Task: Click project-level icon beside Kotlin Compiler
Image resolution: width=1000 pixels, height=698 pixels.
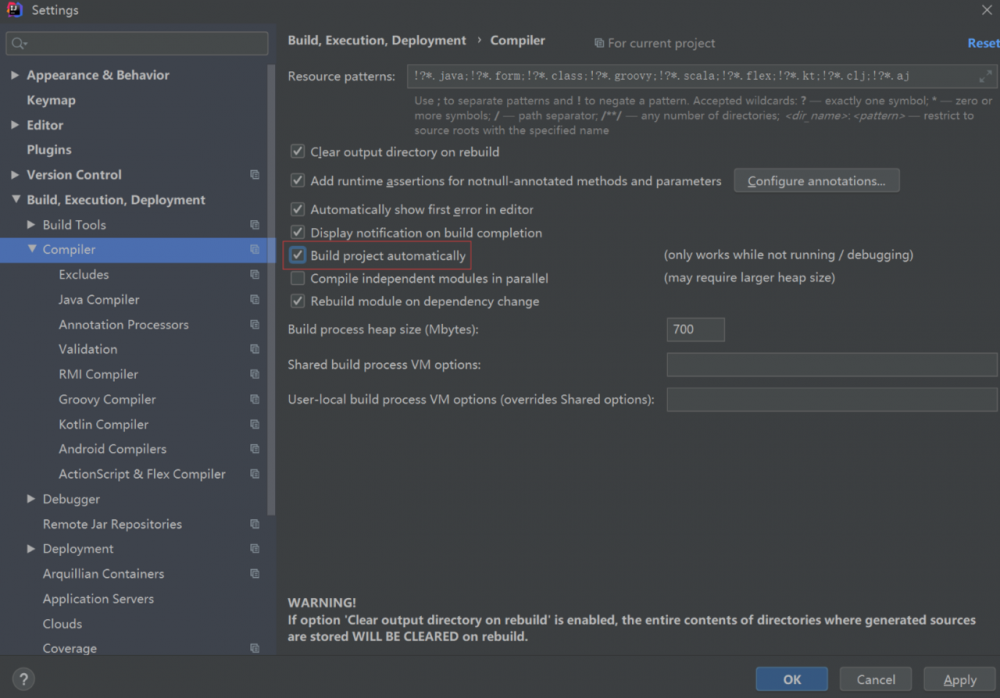Action: point(255,425)
